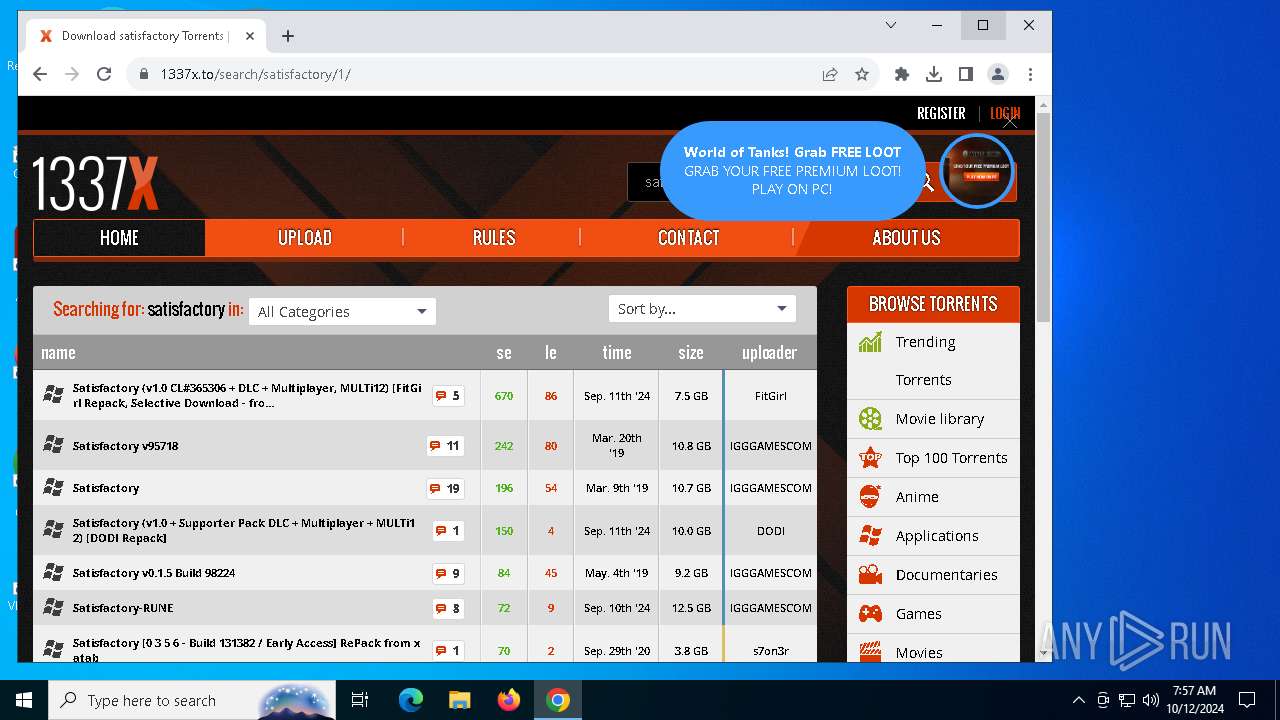Click the Movie library reel icon
Image resolution: width=1280 pixels, height=720 pixels.
(870, 419)
